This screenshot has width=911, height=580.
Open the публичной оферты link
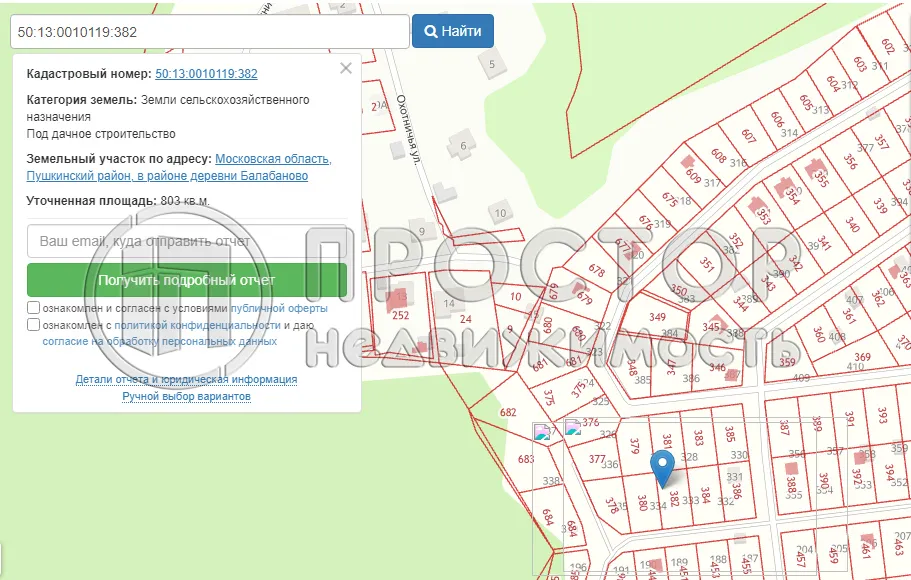[x=278, y=309]
